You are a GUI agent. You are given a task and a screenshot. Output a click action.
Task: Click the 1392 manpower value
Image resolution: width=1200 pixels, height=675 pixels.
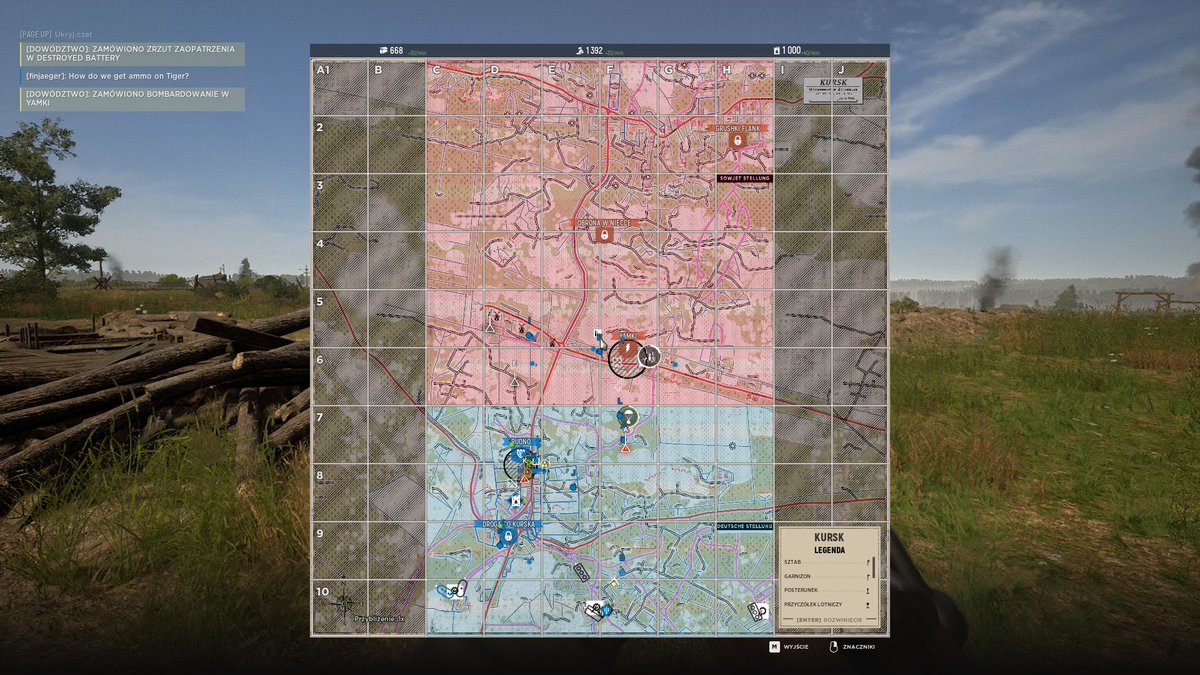594,50
